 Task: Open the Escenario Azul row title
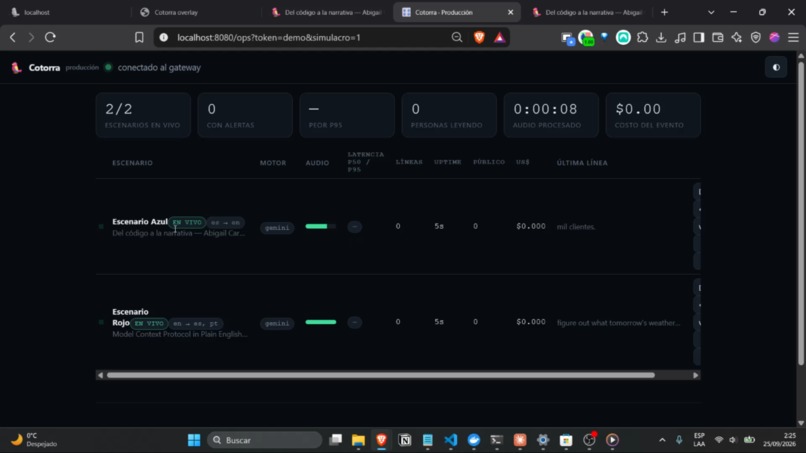(140, 222)
